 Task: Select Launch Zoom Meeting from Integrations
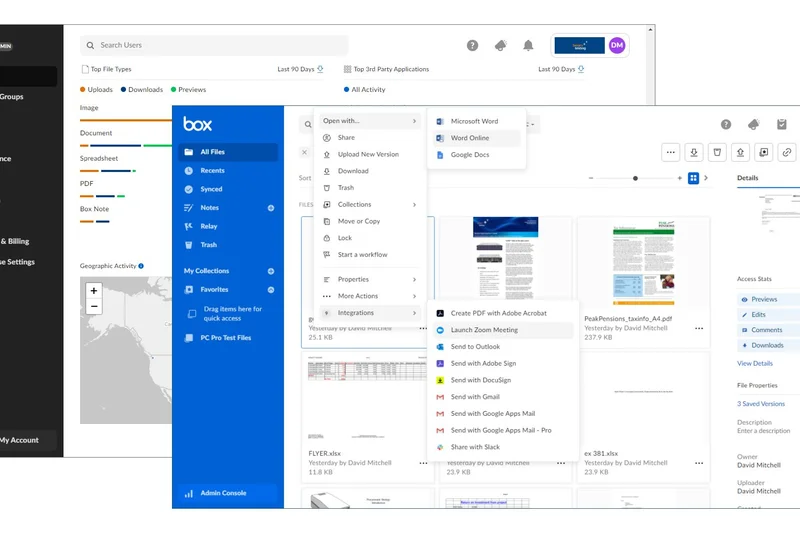(x=484, y=330)
